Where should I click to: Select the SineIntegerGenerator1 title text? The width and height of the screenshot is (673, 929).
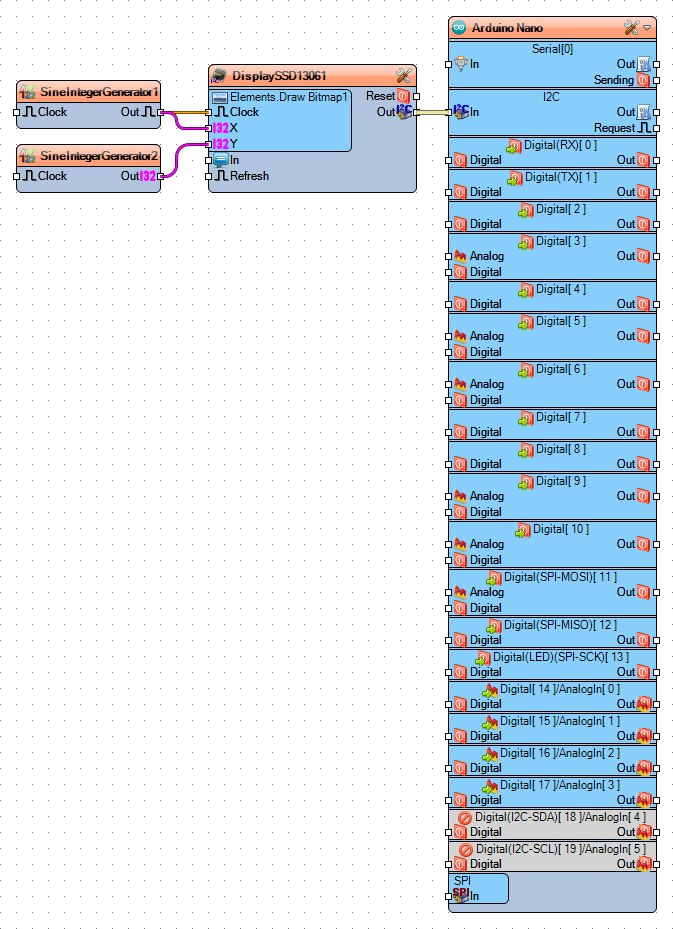pos(99,92)
